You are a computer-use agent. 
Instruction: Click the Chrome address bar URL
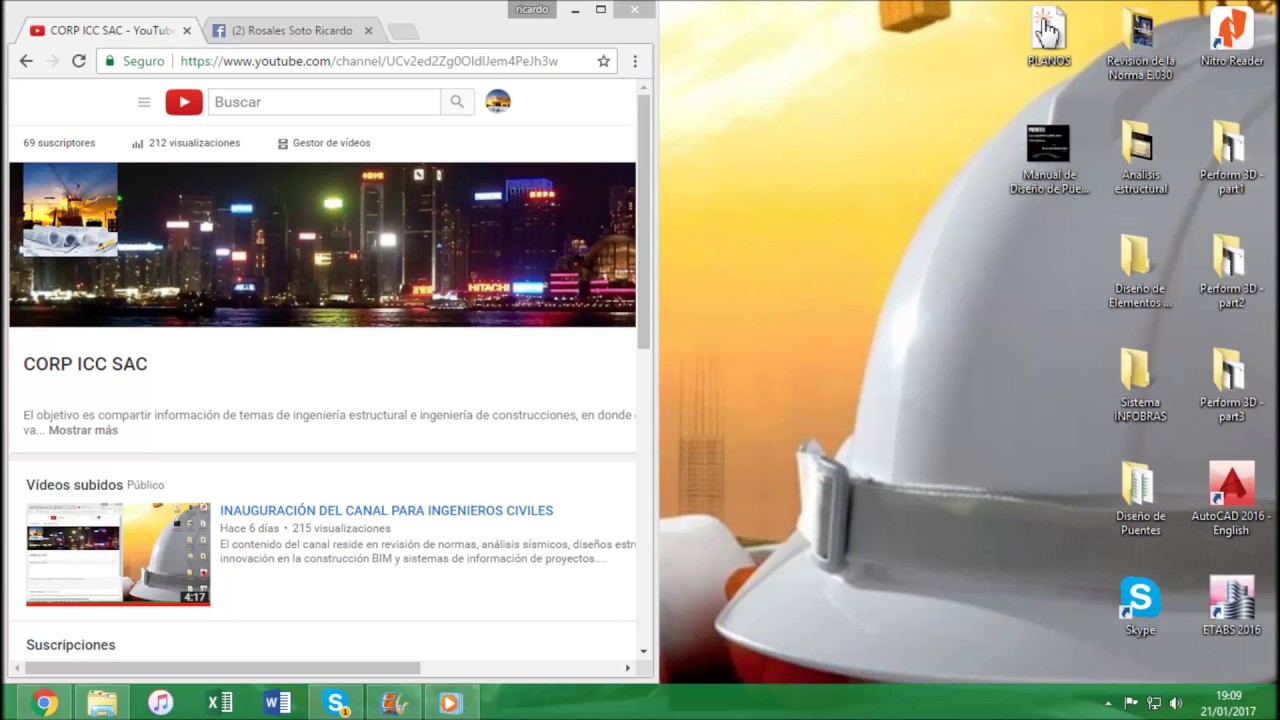[369, 61]
